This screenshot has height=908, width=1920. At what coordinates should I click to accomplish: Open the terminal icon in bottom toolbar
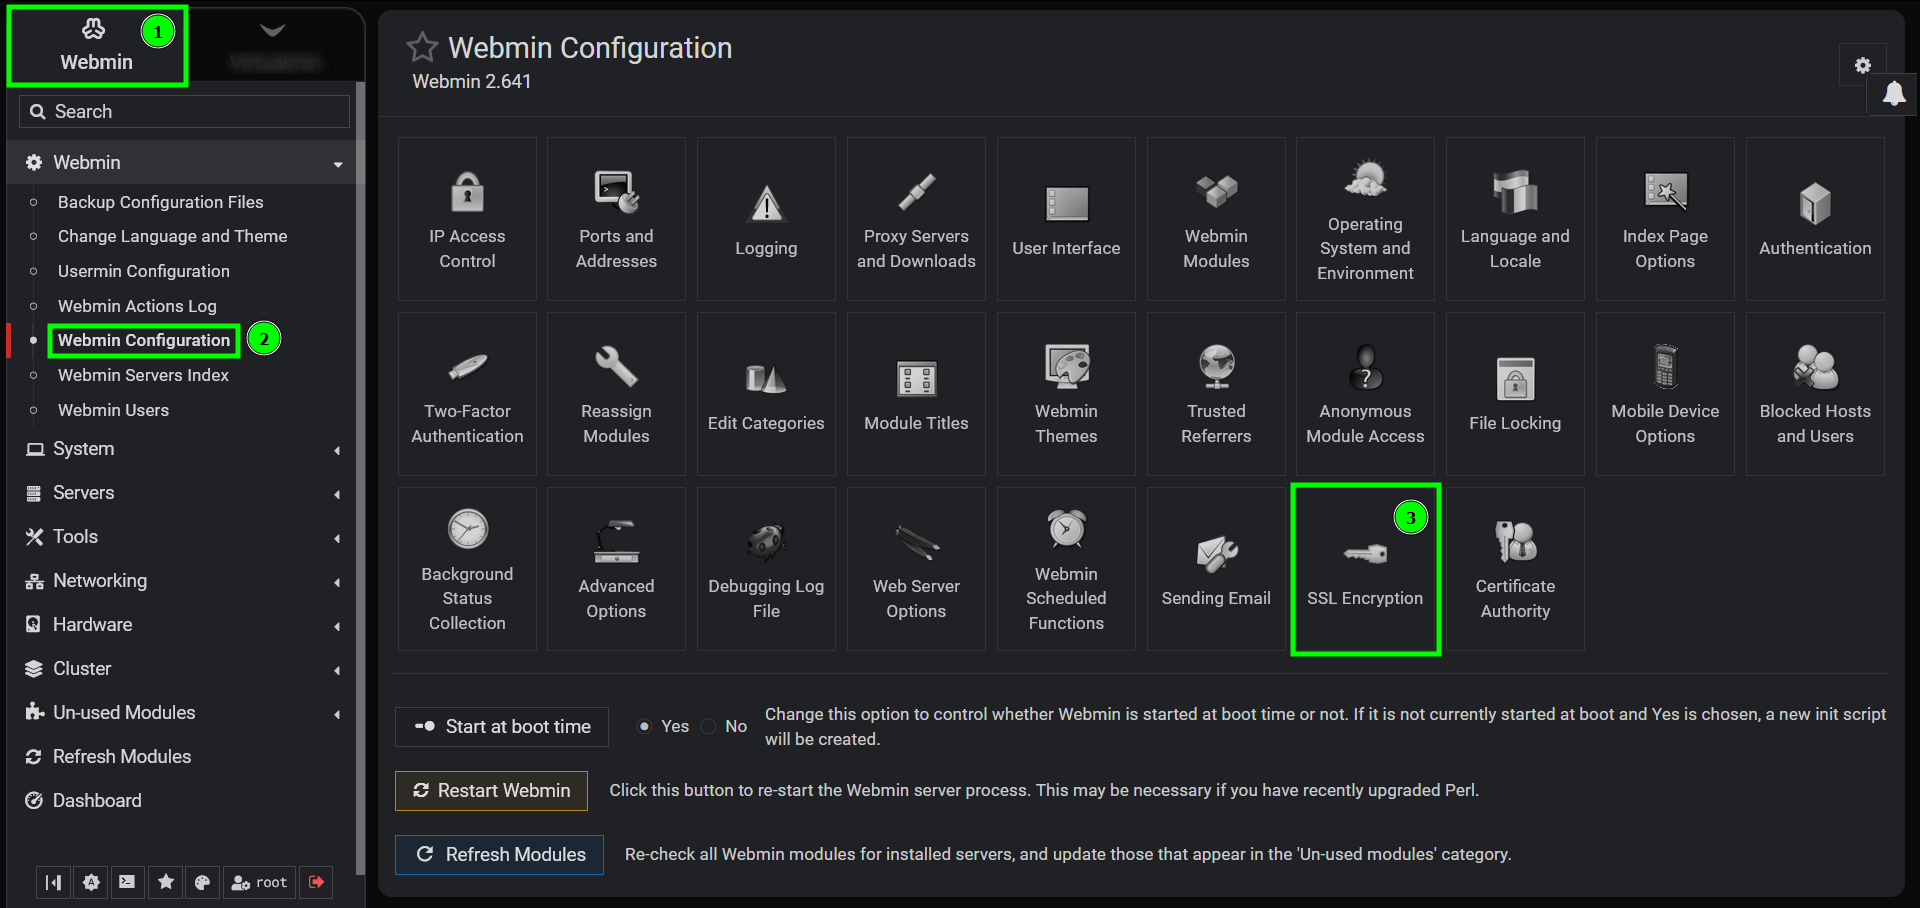coord(127,882)
